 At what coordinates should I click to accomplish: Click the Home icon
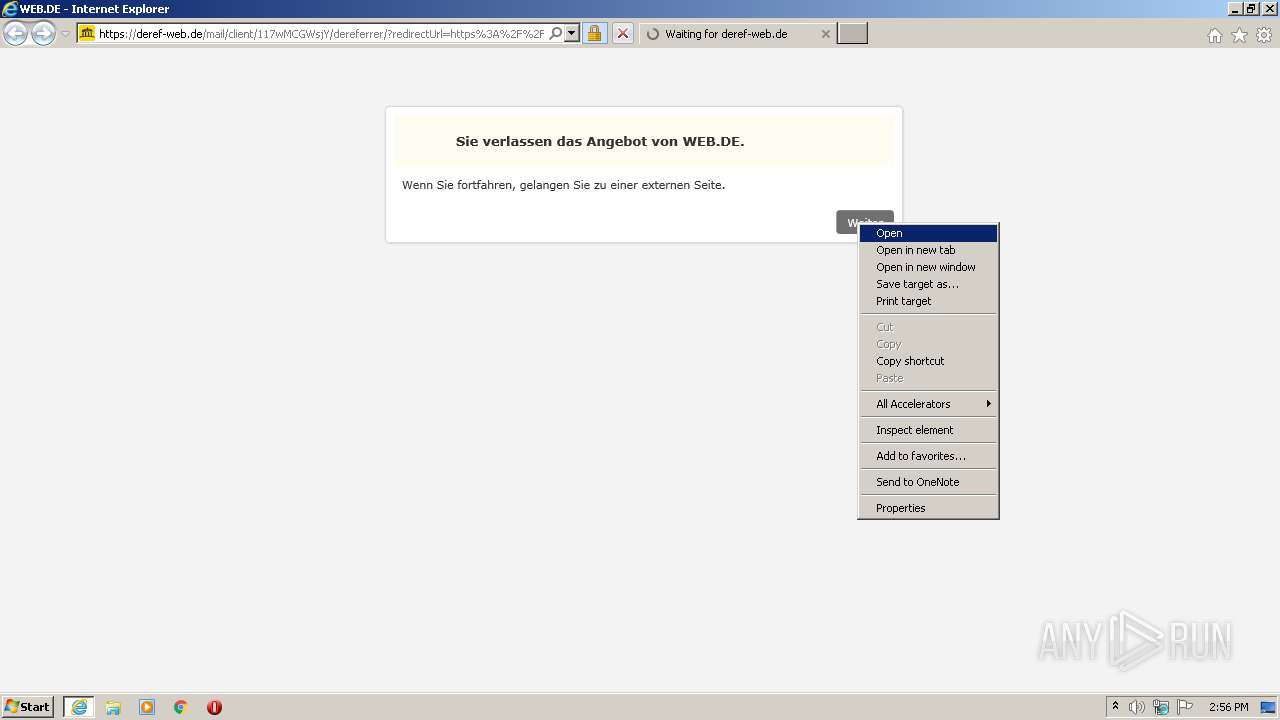1214,35
